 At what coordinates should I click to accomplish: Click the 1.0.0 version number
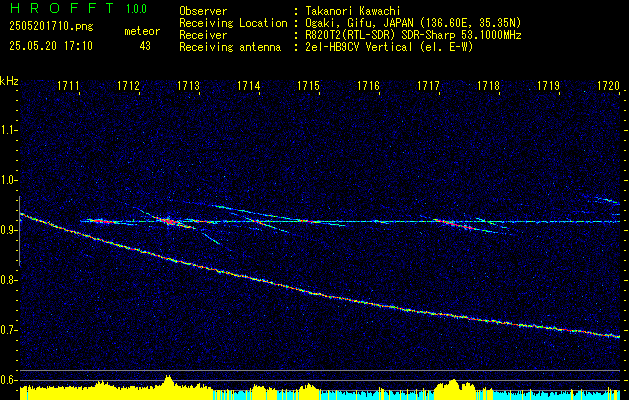[136, 8]
